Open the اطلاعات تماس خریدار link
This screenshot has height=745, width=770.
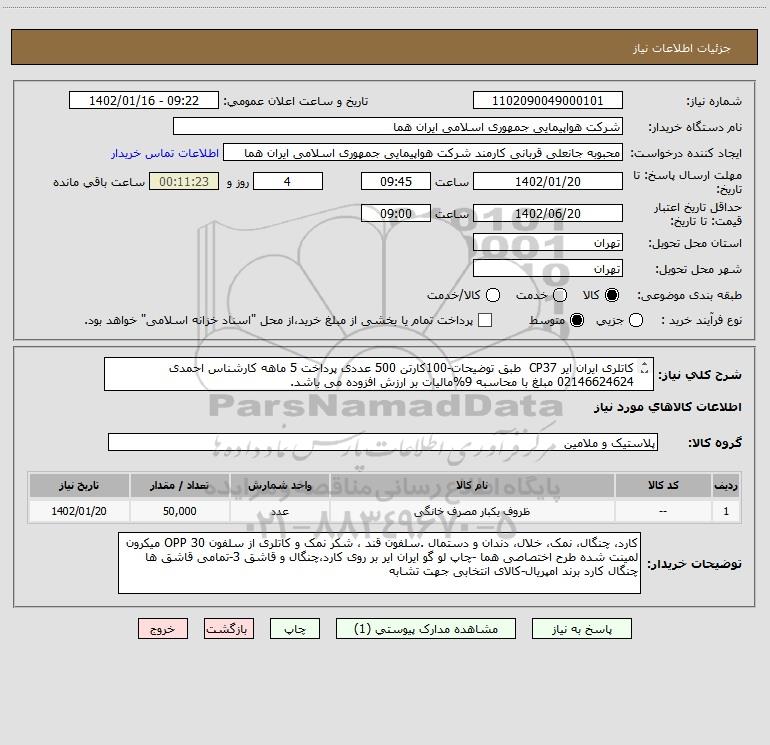[x=165, y=153]
